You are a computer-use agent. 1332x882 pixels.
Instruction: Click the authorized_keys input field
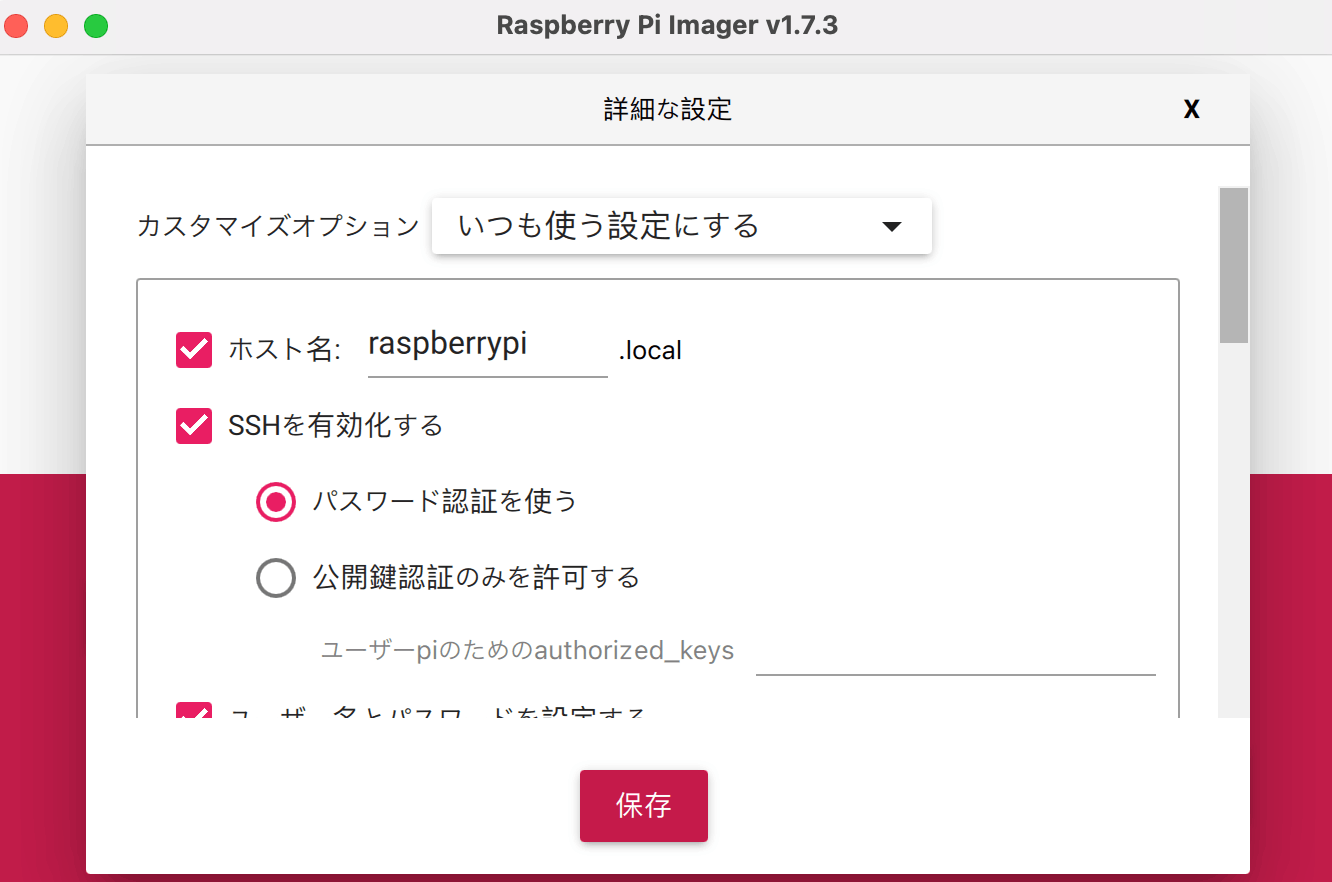point(955,651)
